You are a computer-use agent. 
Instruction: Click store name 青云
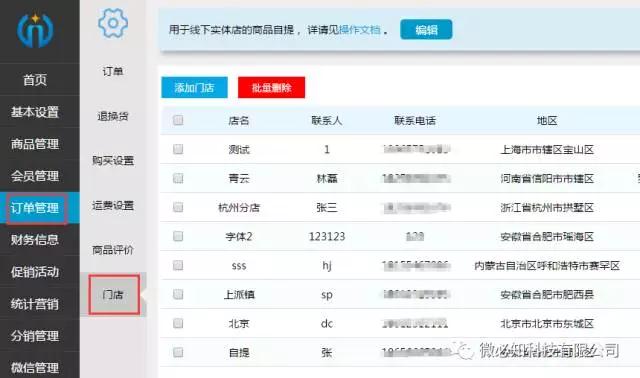239,179
